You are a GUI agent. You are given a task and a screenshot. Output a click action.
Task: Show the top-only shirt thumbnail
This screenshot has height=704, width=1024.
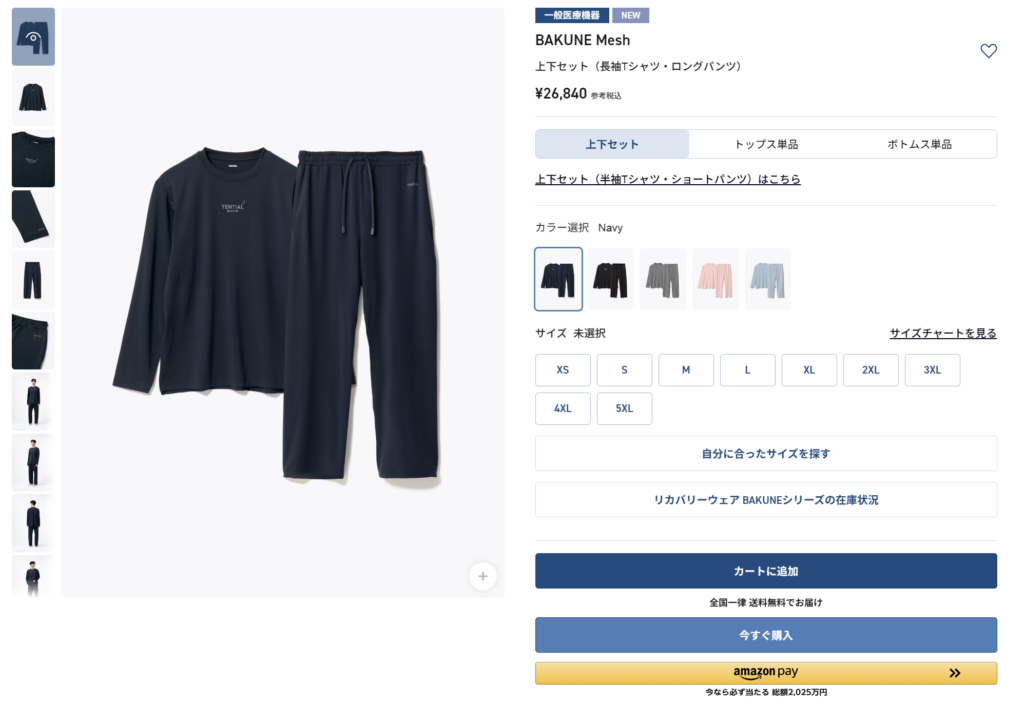click(x=33, y=97)
